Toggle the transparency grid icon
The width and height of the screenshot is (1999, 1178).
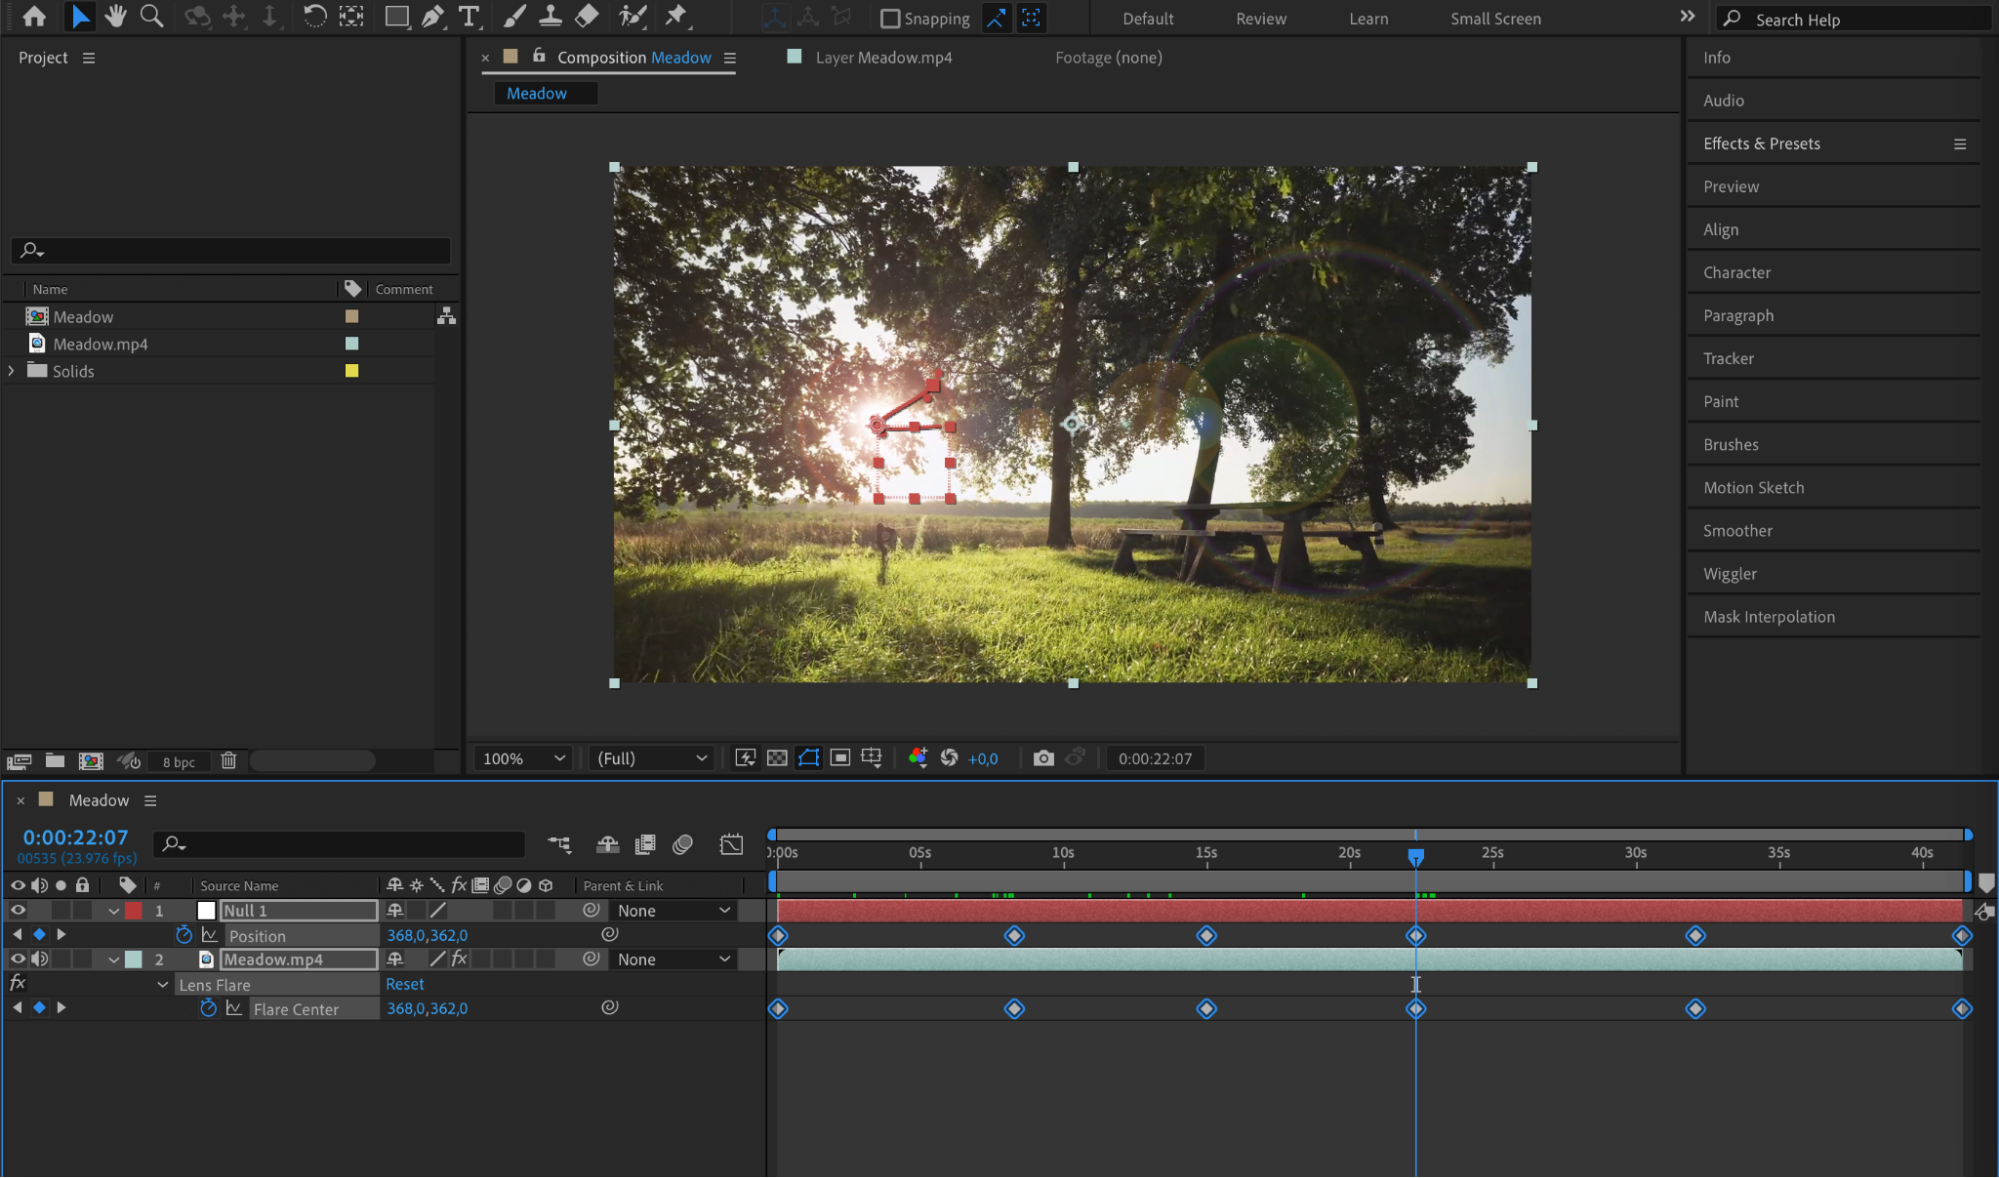coord(777,758)
